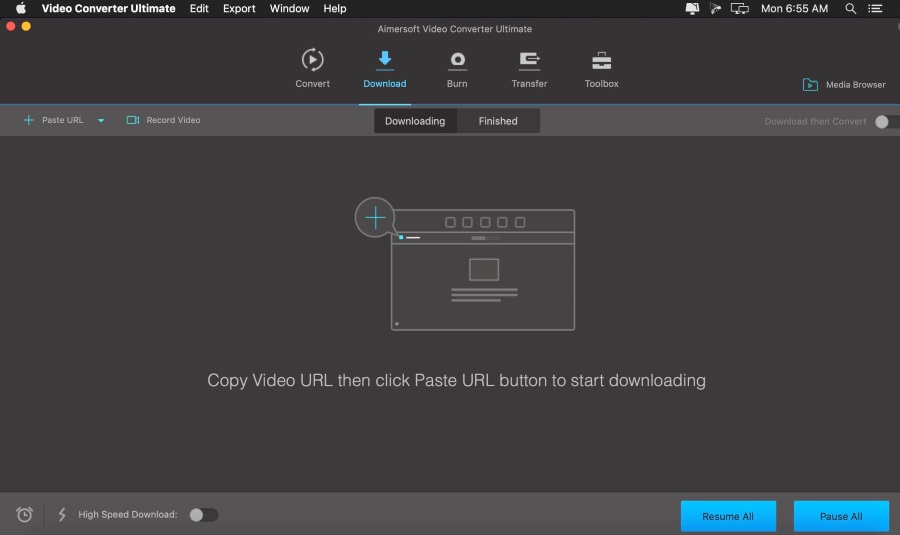
Task: Open the Apple menu
Action: (x=21, y=9)
